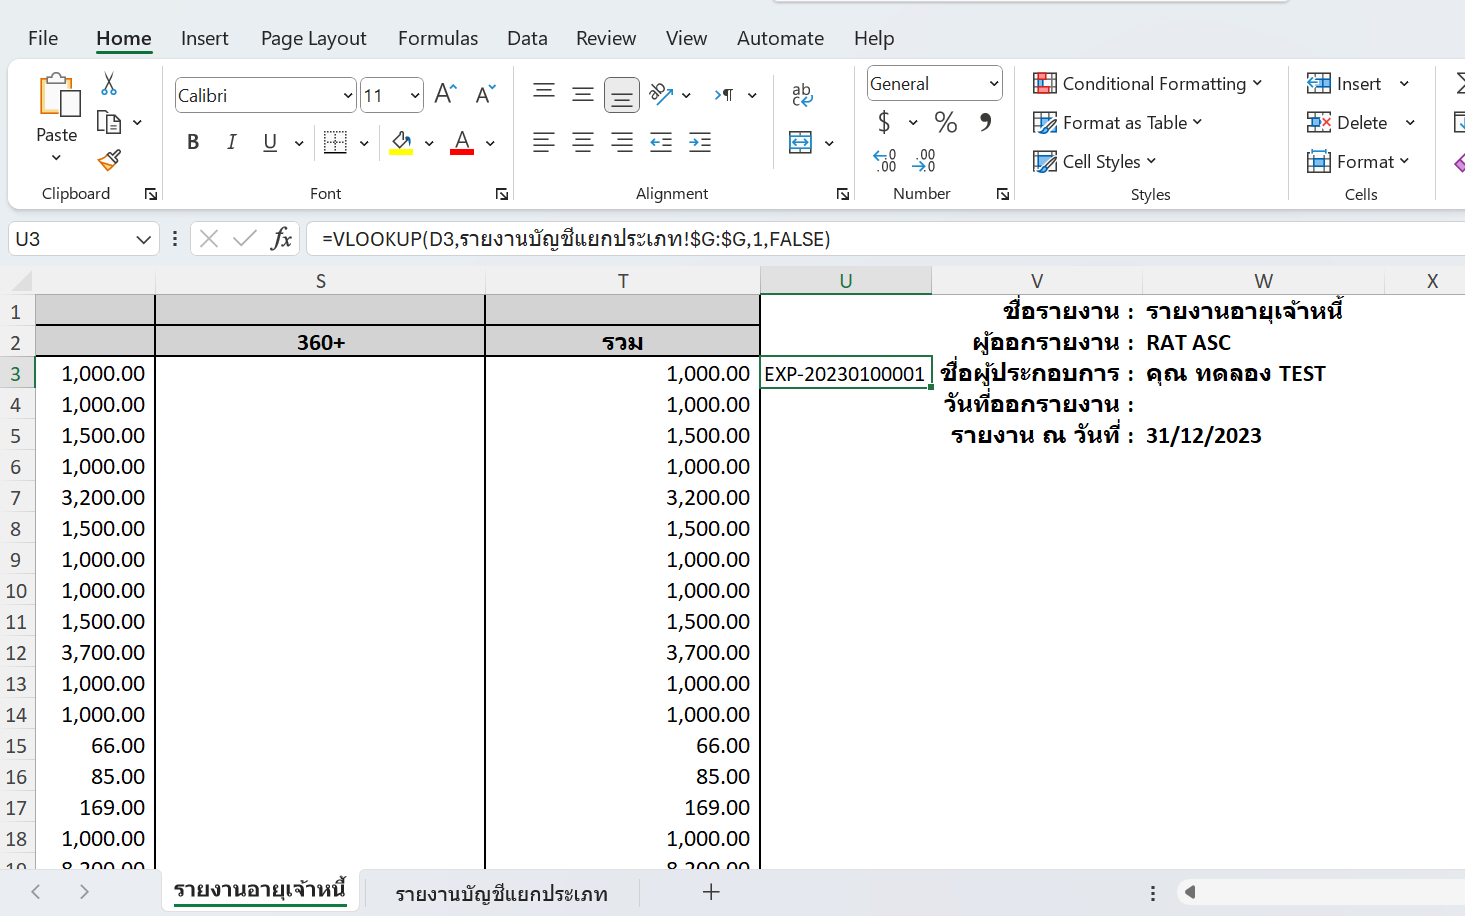Screen dimensions: 1465x916
Task: Go to the next sheet arrow
Action: 84,892
